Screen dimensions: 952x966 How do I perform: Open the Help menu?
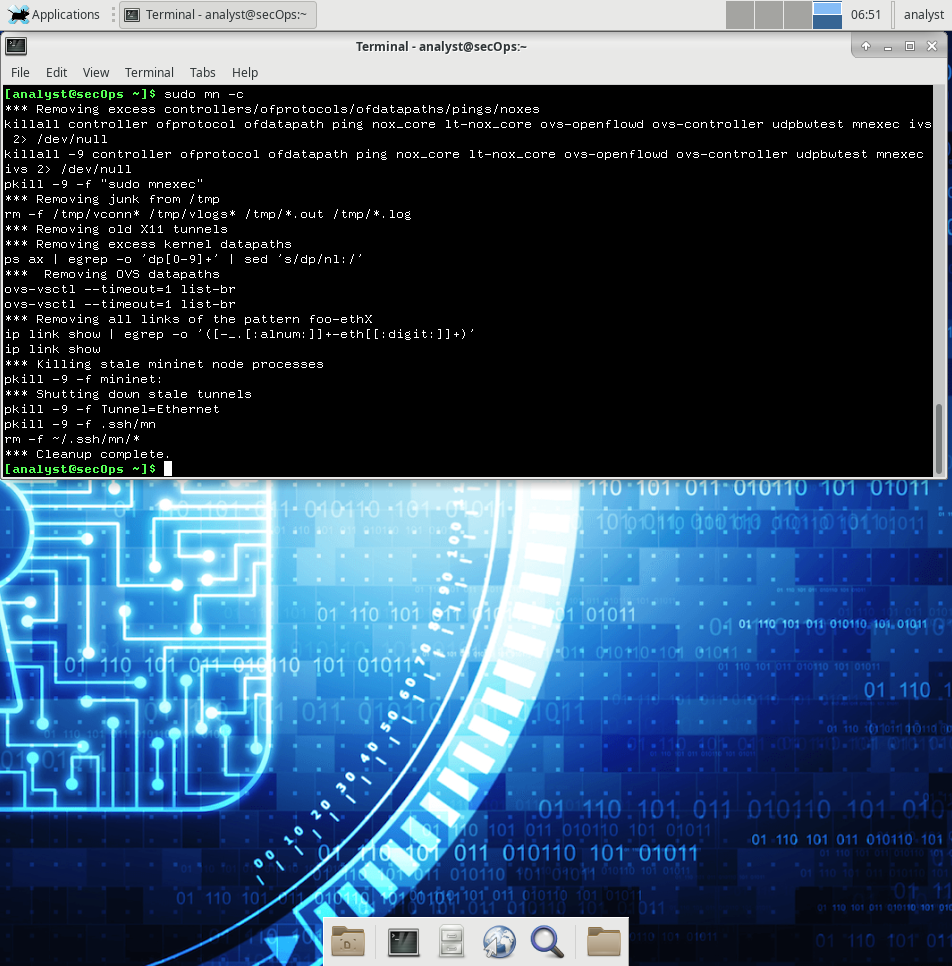(x=245, y=73)
